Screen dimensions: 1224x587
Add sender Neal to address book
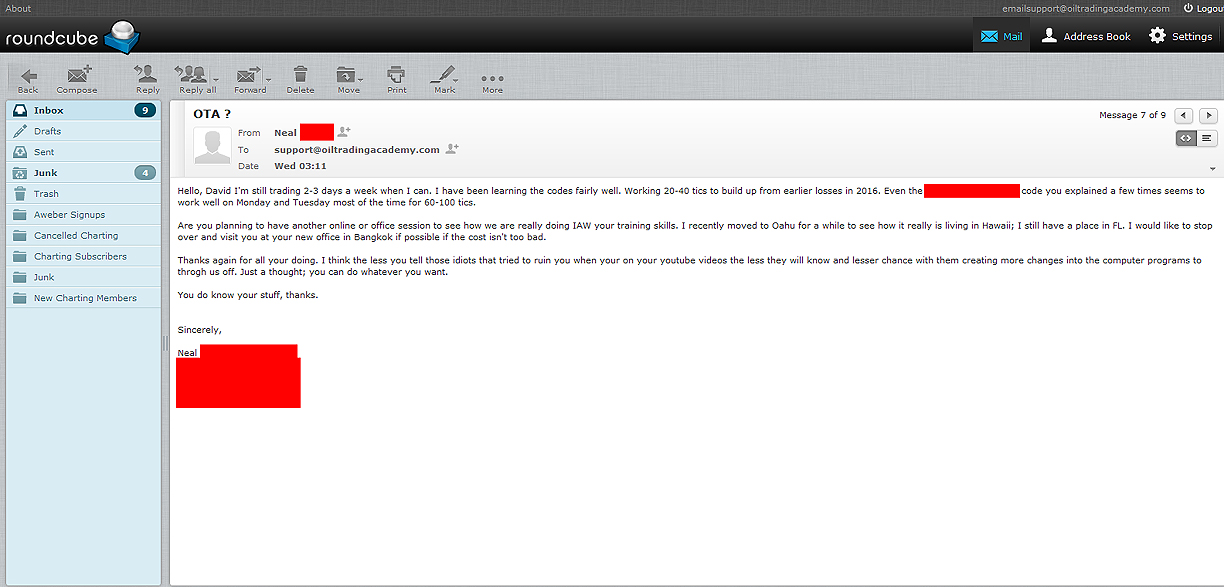click(344, 132)
